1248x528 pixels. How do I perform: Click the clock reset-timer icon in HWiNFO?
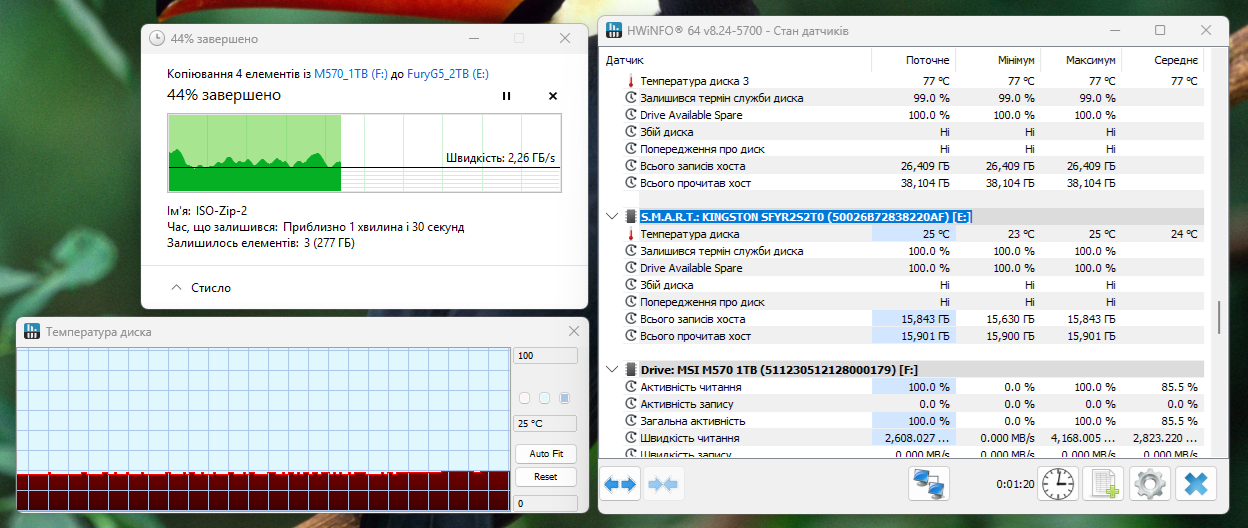click(1058, 484)
